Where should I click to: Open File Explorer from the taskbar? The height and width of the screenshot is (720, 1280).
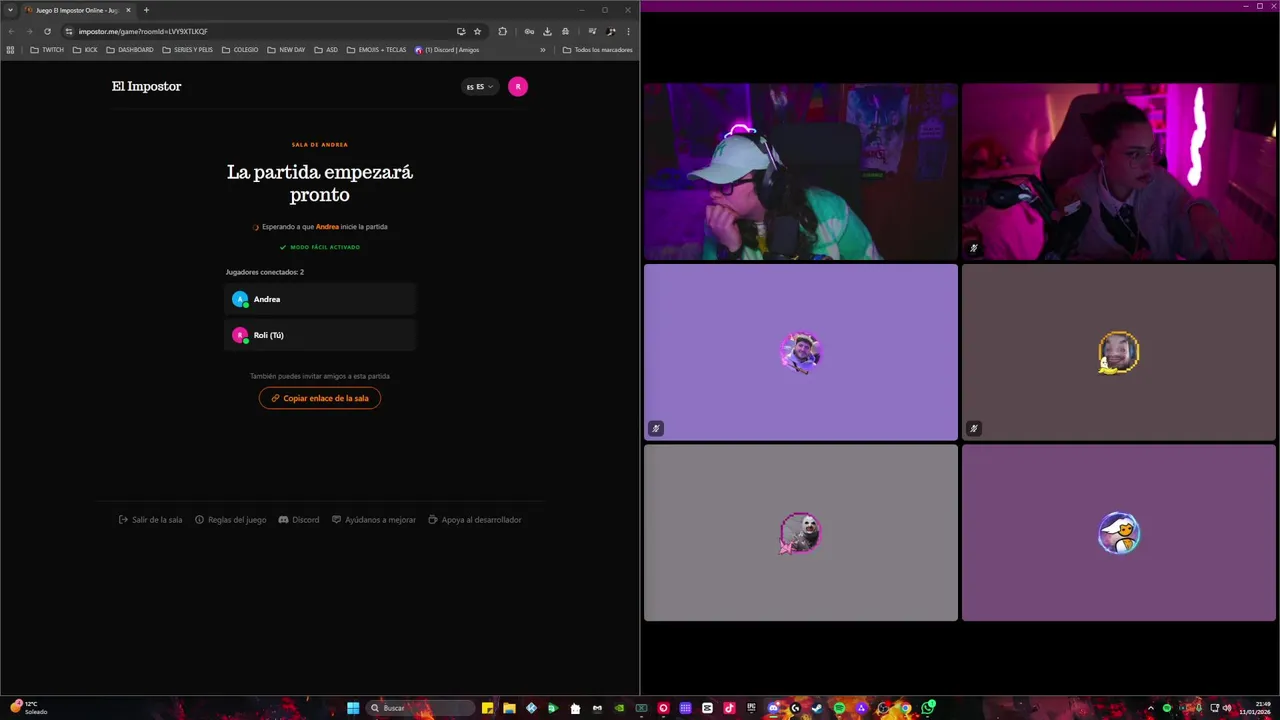point(509,708)
